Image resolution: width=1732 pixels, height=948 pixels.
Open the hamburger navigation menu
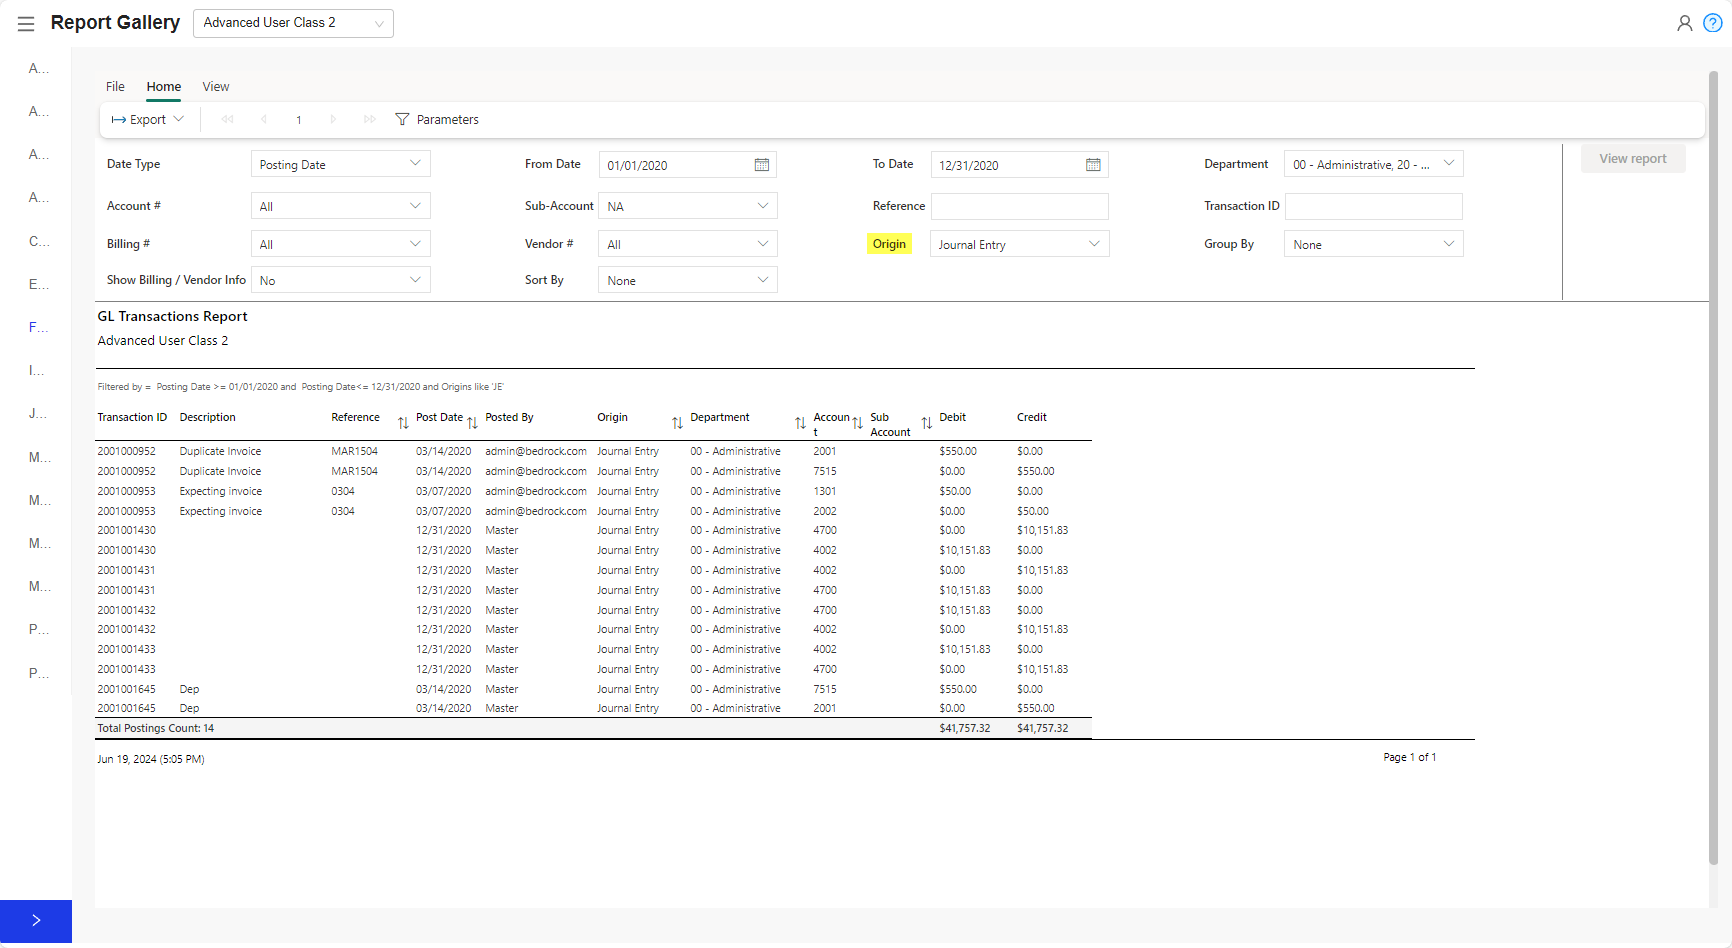[26, 23]
